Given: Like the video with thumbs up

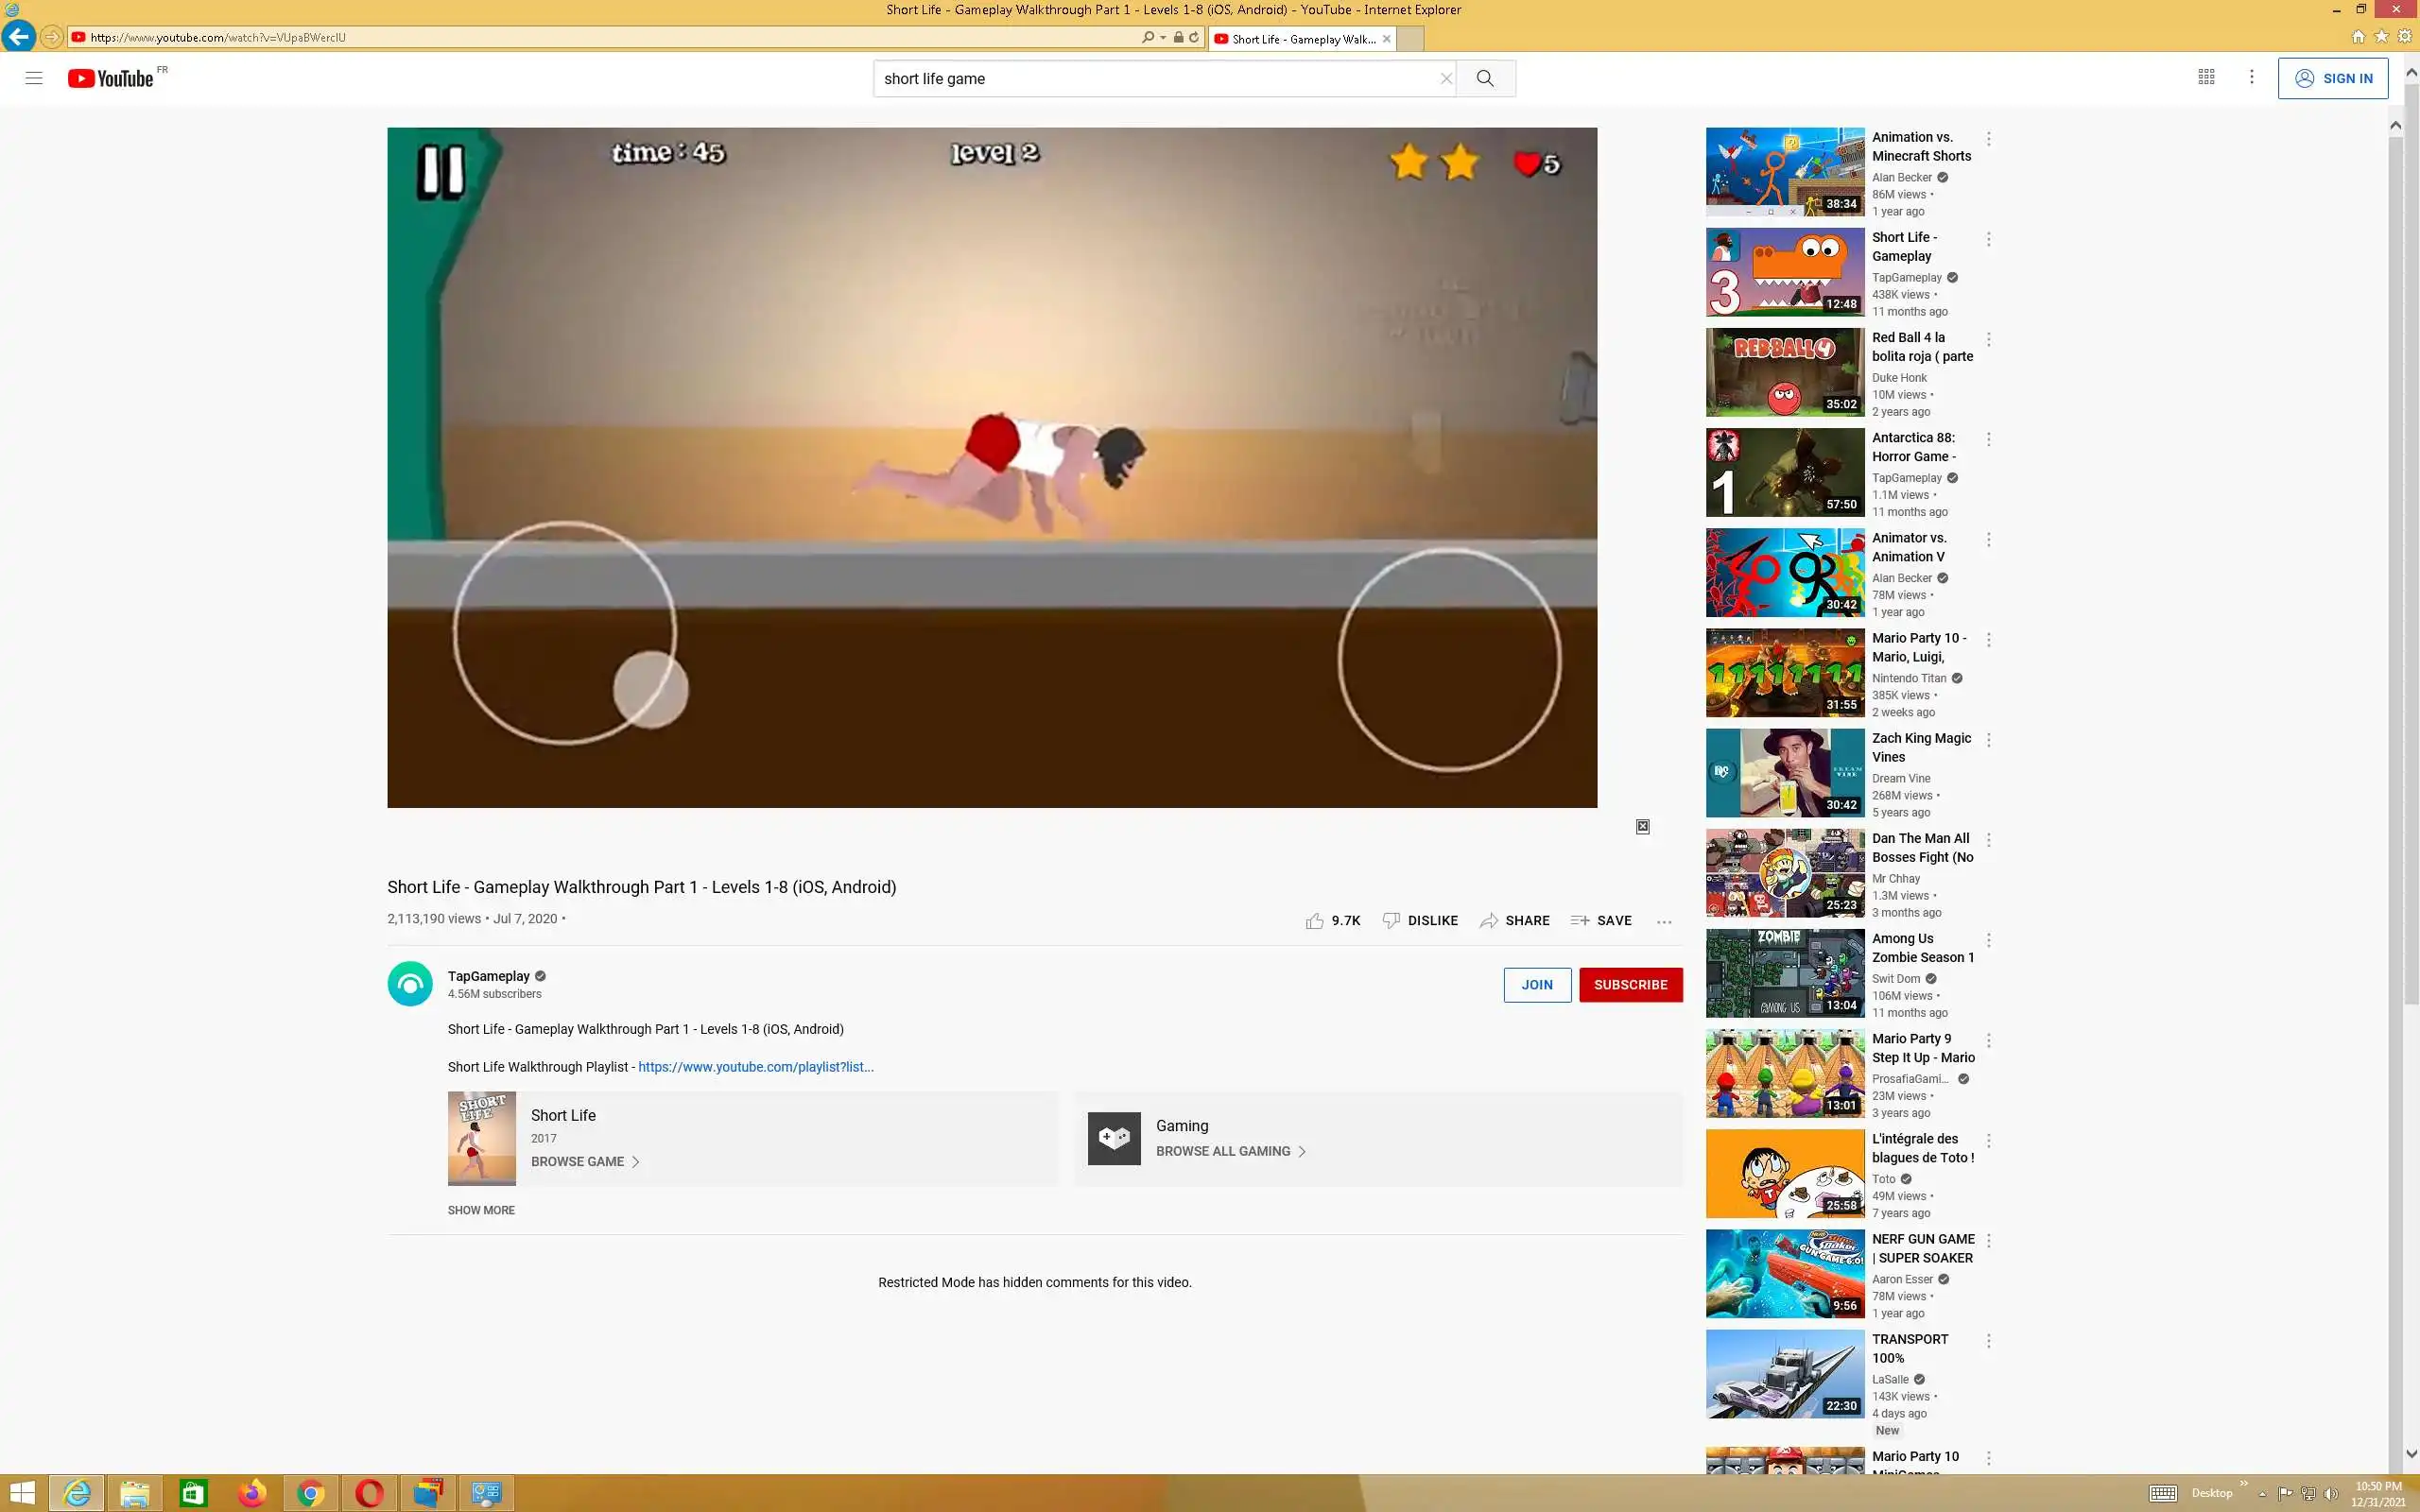Looking at the screenshot, I should [1315, 920].
